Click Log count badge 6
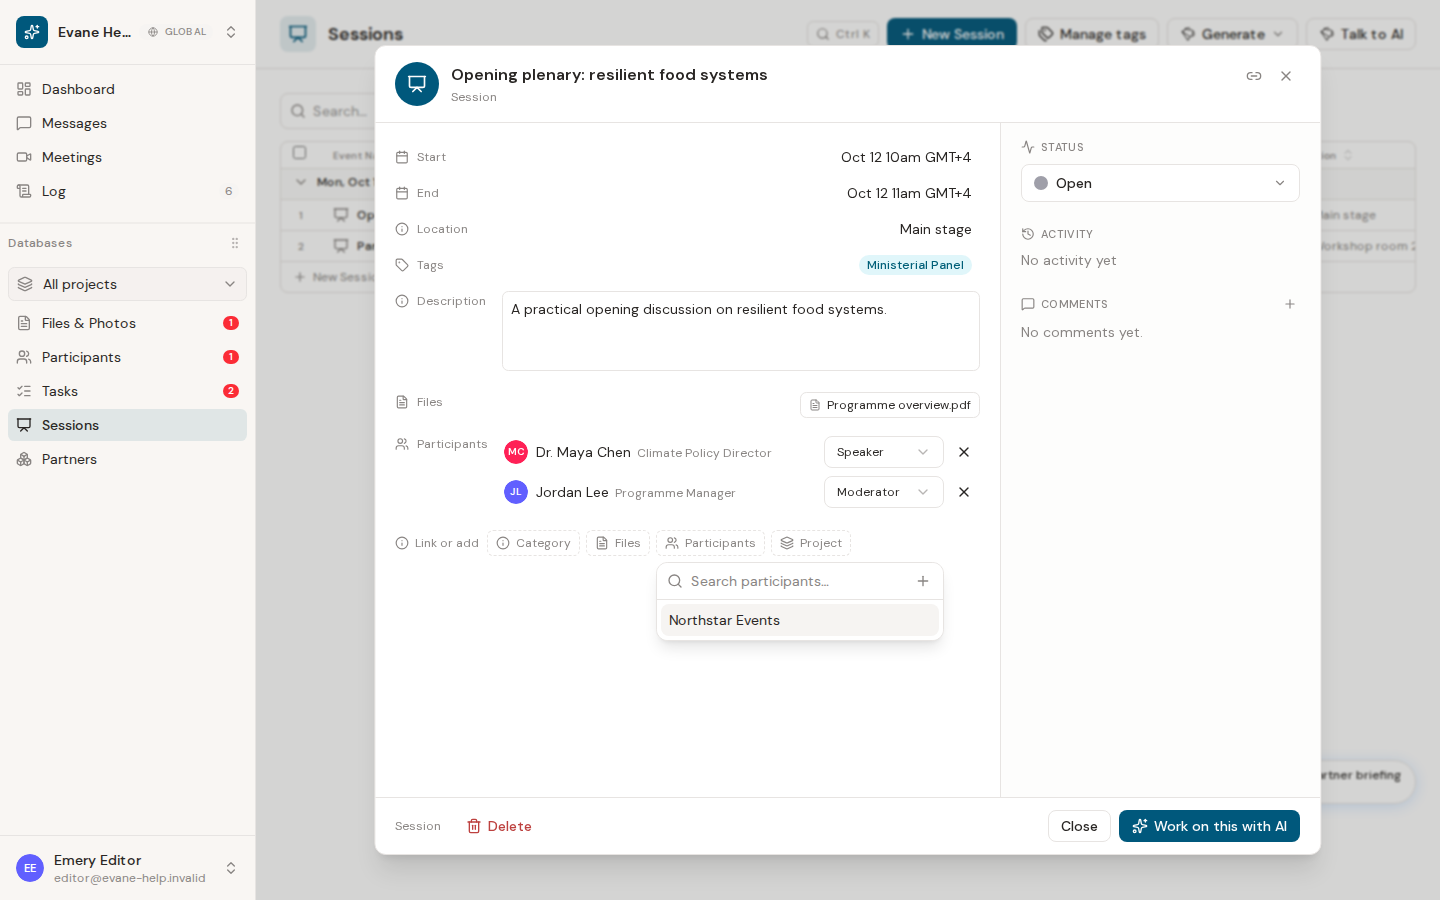The image size is (1440, 900). 229,191
